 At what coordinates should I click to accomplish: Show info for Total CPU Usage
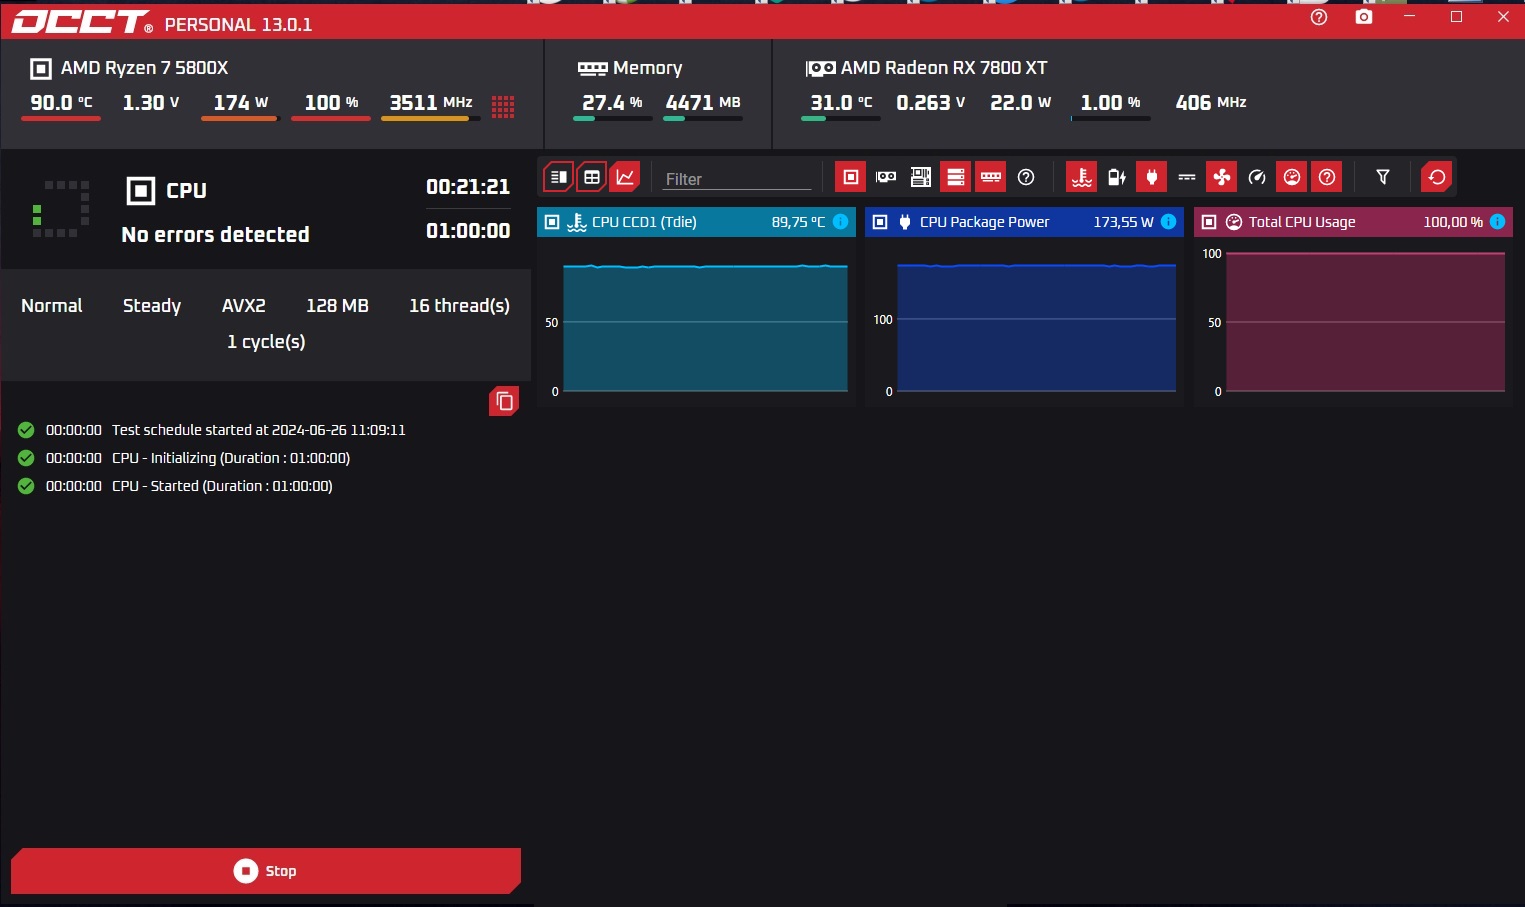1497,222
